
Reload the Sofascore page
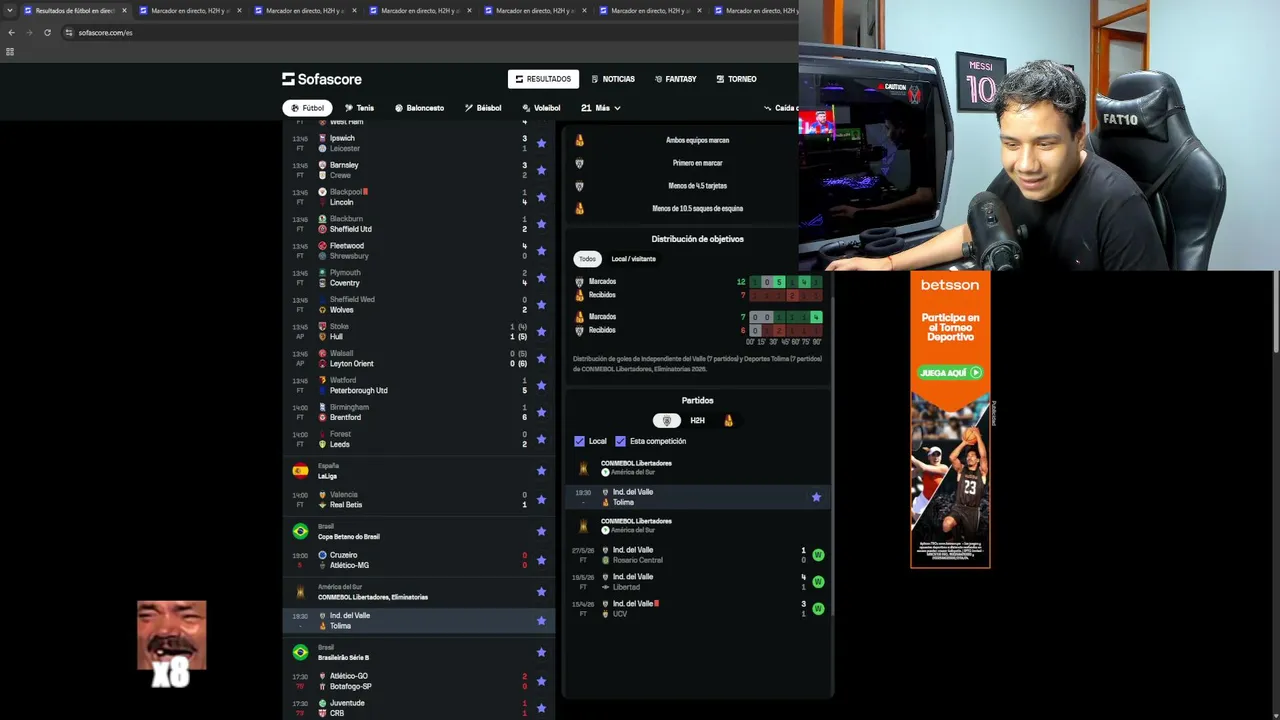[x=47, y=32]
